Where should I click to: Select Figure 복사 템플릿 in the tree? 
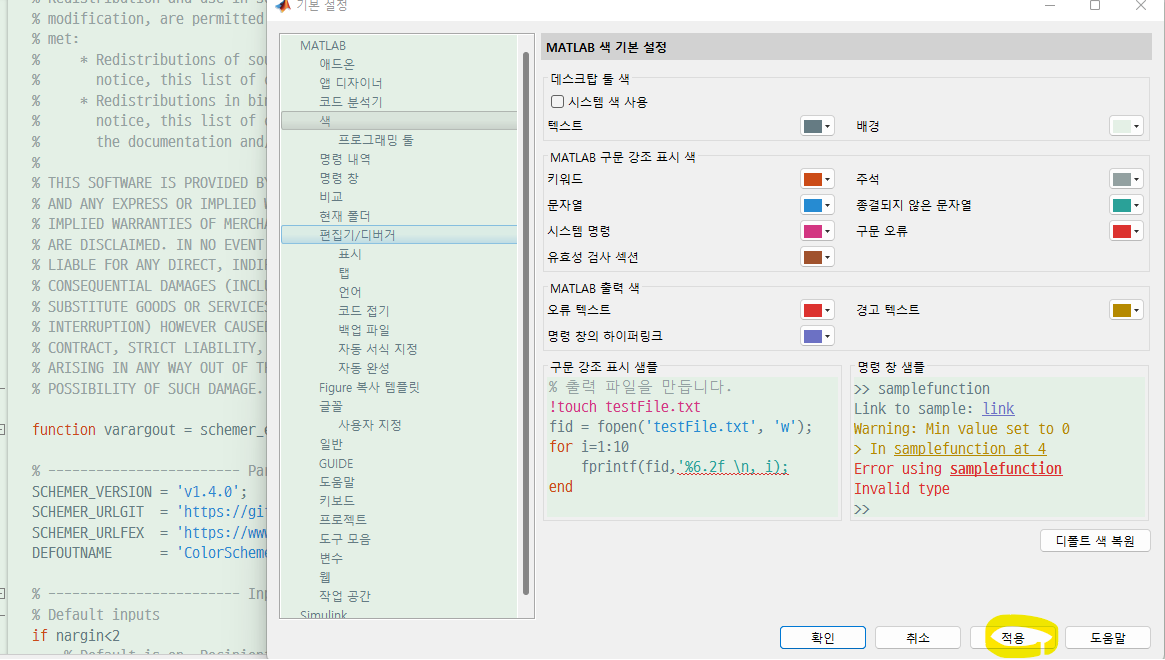pyautogui.click(x=369, y=387)
